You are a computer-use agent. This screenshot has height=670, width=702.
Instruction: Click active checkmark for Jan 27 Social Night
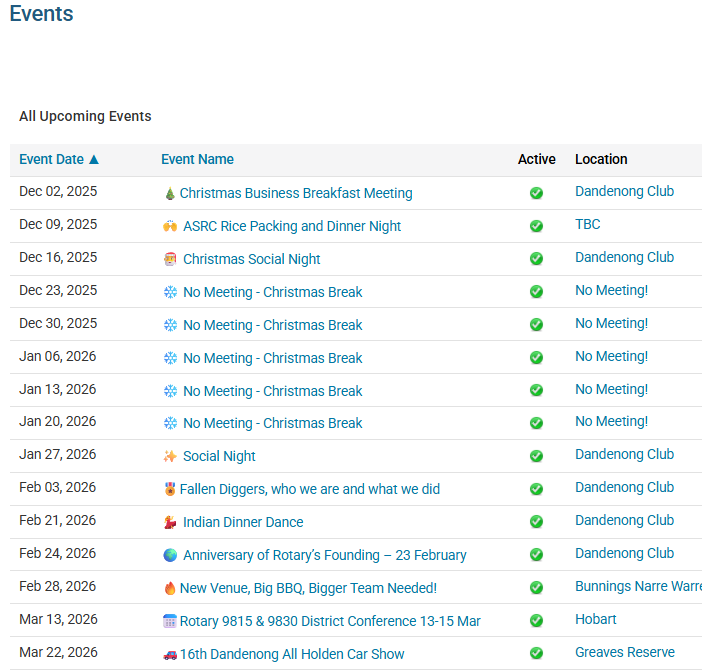coord(536,456)
